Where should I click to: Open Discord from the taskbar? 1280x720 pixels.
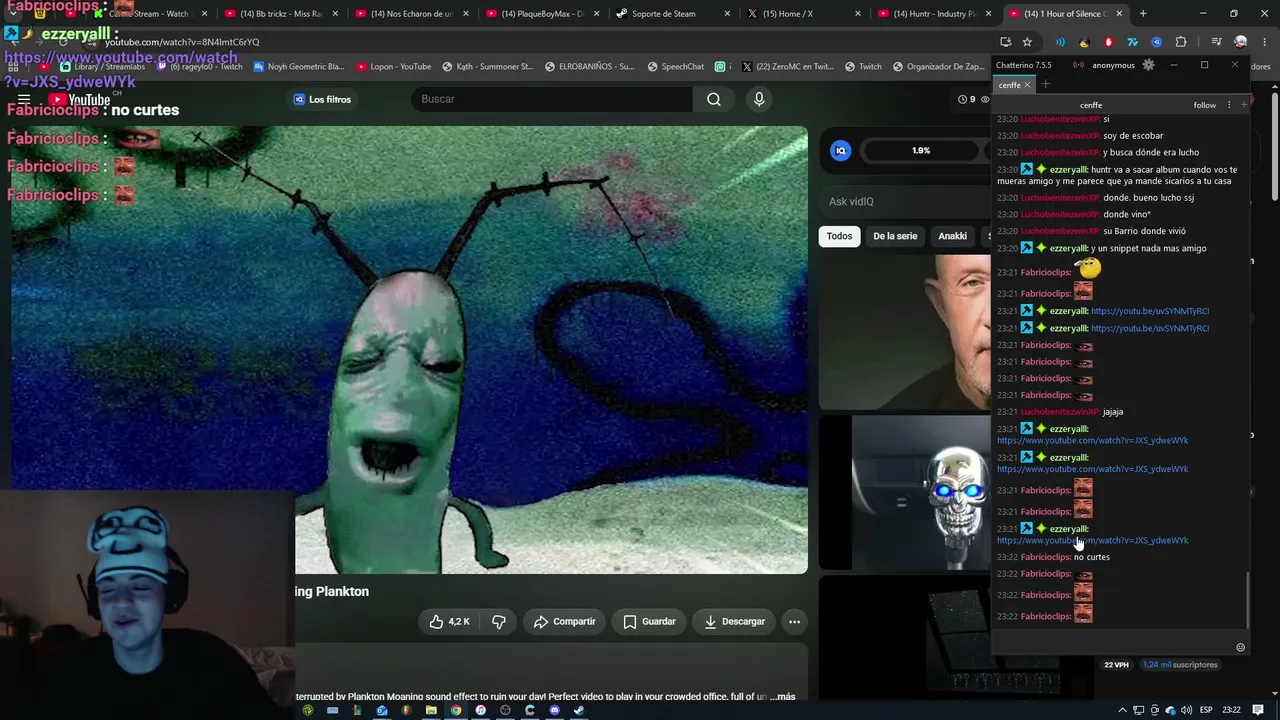[554, 710]
